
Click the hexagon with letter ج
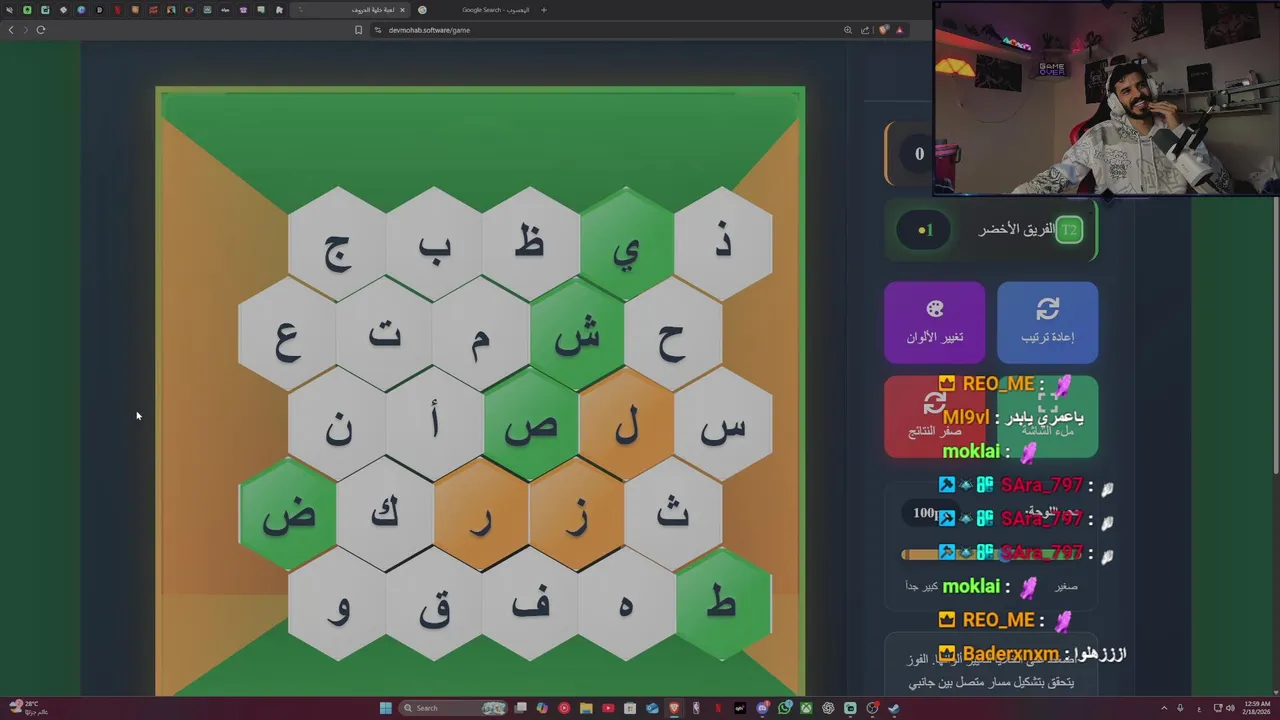coord(337,244)
